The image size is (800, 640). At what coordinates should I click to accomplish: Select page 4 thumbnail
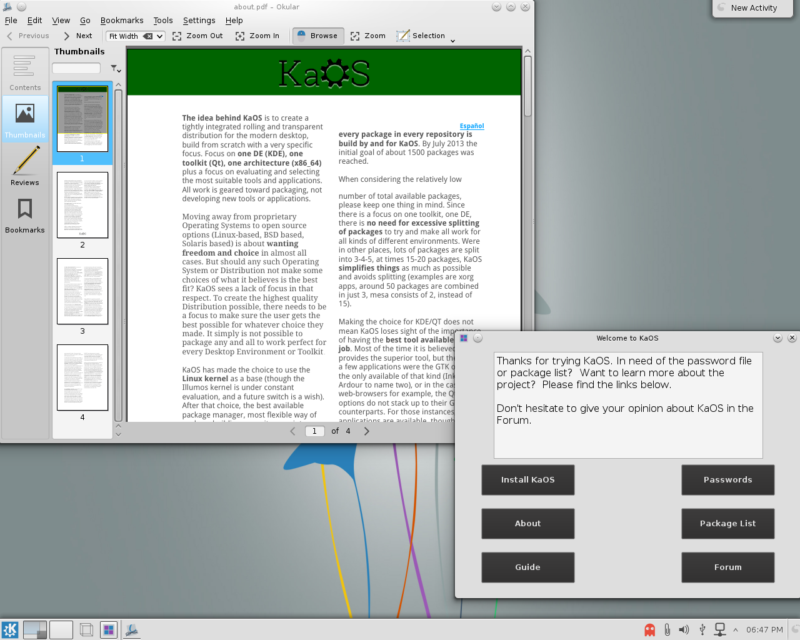(x=82, y=377)
